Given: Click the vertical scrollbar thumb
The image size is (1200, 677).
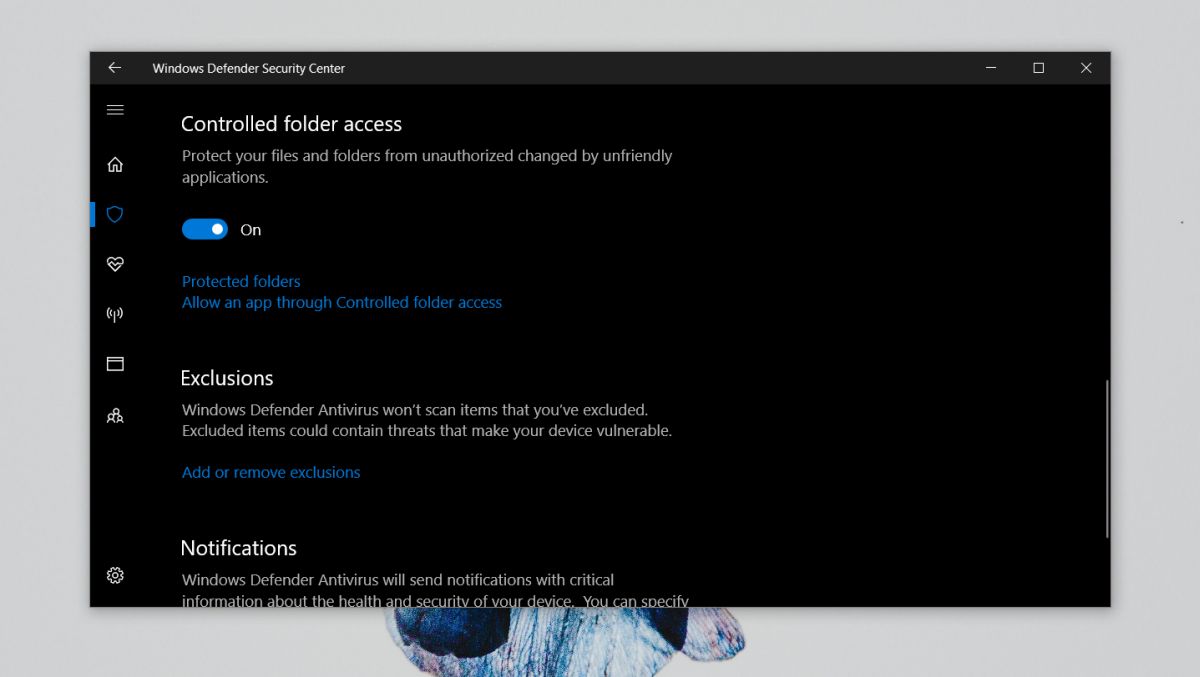Looking at the screenshot, I should (1107, 459).
